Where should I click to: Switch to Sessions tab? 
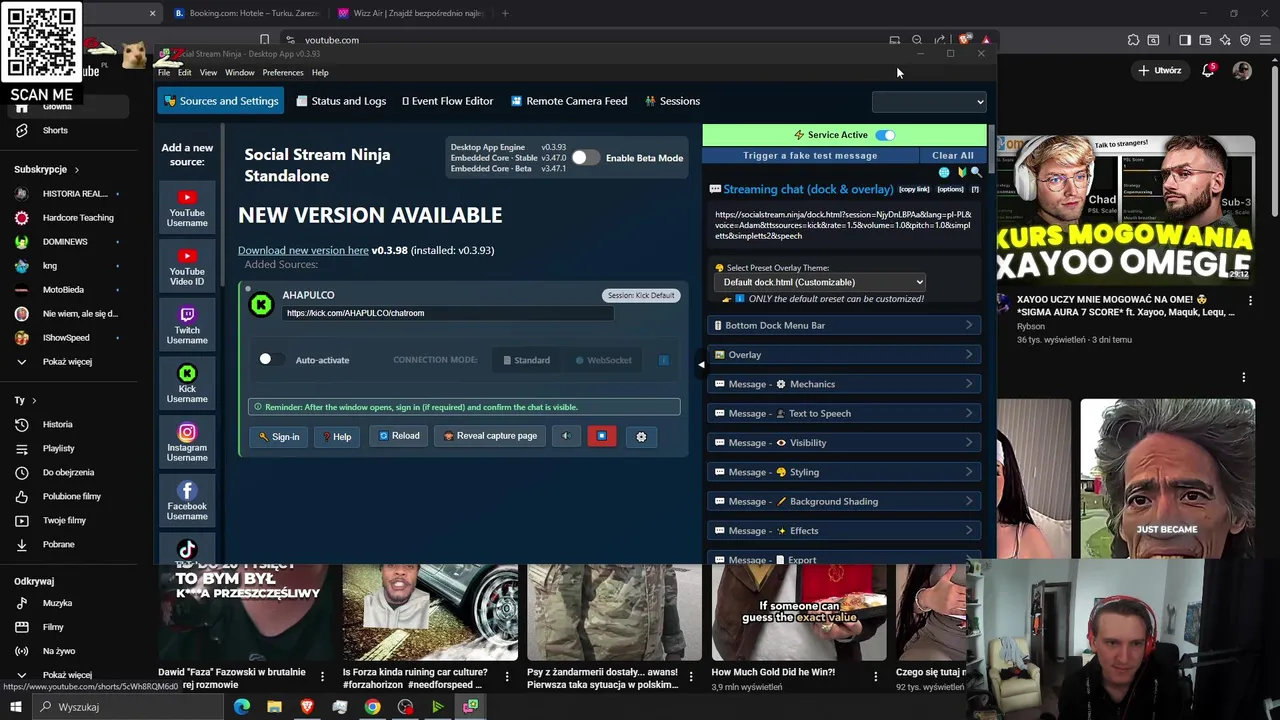coord(672,101)
